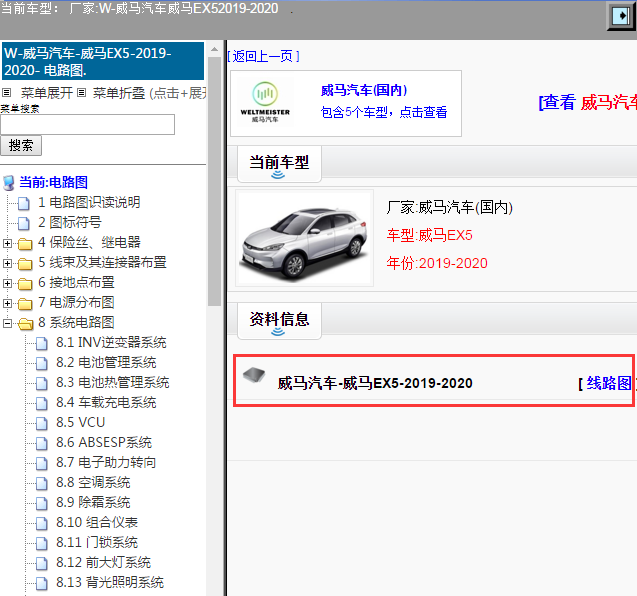Click the page icon beside 8.9 除霜系统
The width and height of the screenshot is (637, 596).
point(41,503)
